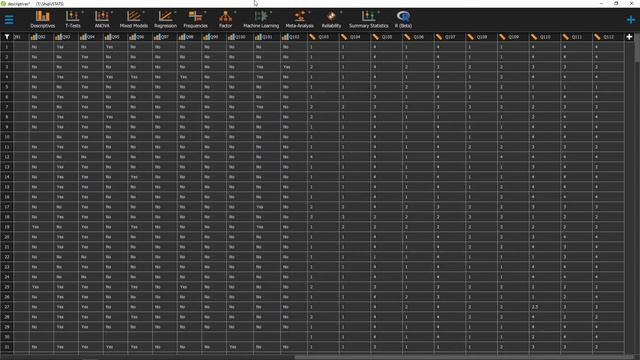Screen dimensions: 640x360
Task: Open the T-Tests module menu
Action: [x=73, y=19]
